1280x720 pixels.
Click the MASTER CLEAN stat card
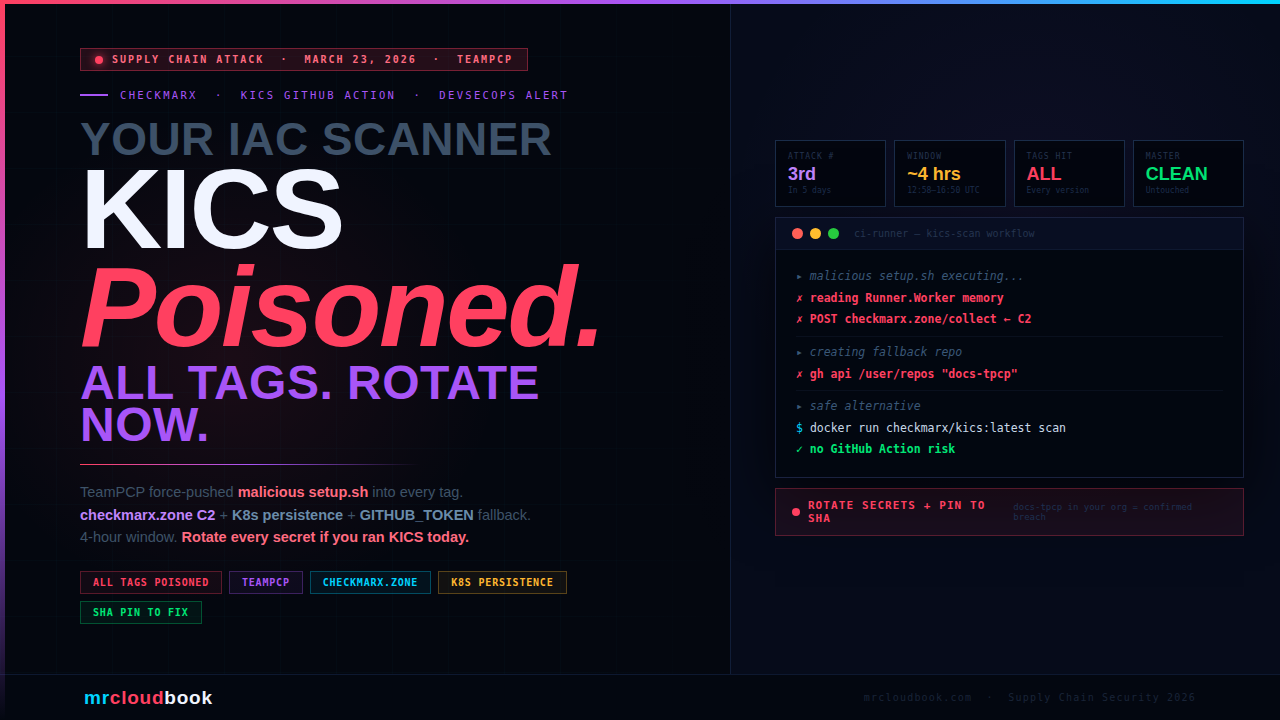tap(1188, 172)
